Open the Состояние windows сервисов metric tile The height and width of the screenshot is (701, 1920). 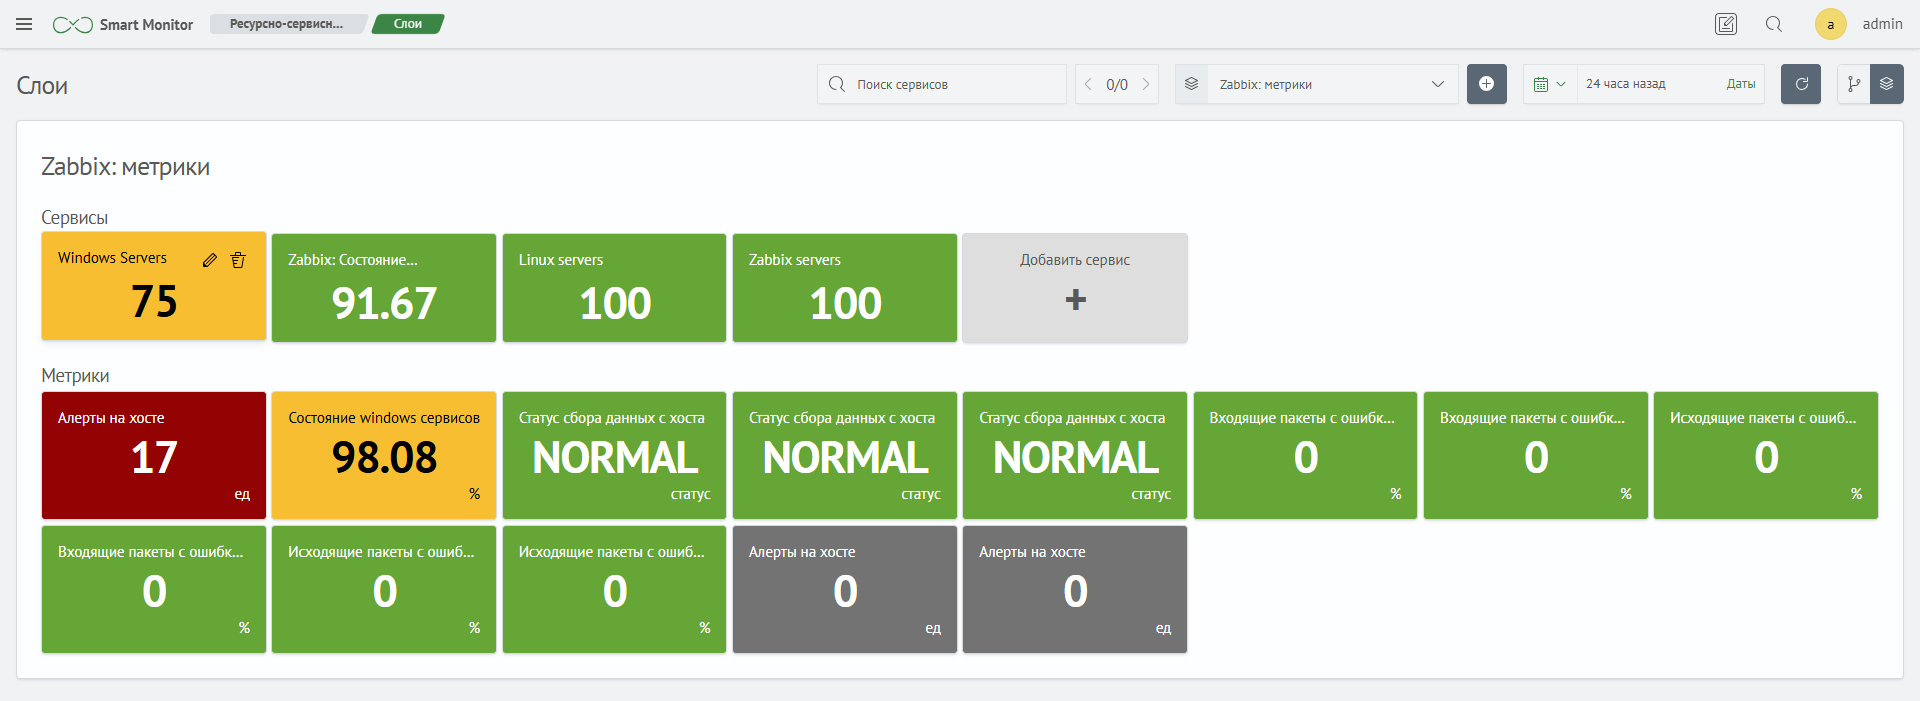tap(384, 455)
